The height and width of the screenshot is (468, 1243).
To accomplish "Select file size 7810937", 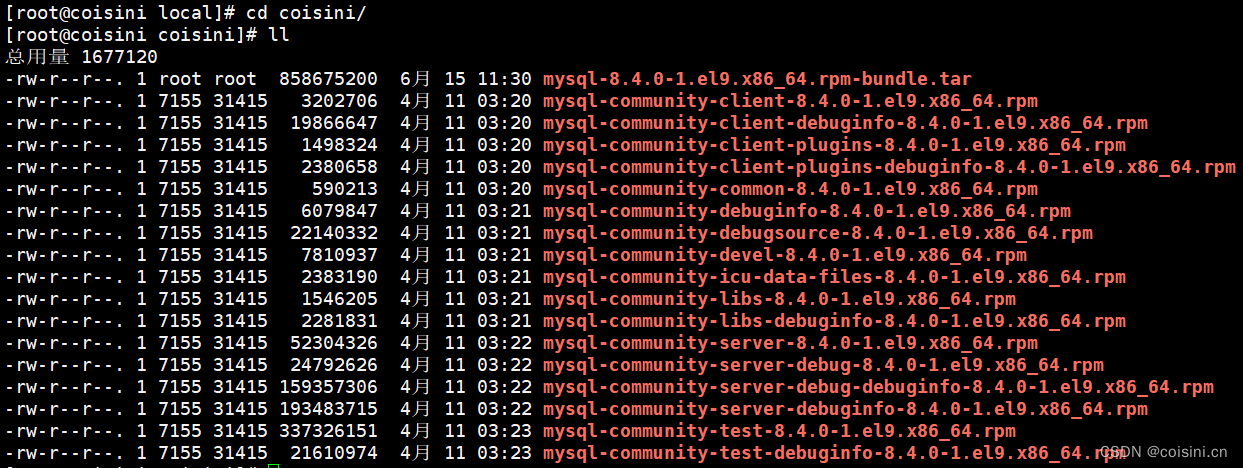I will coord(340,255).
